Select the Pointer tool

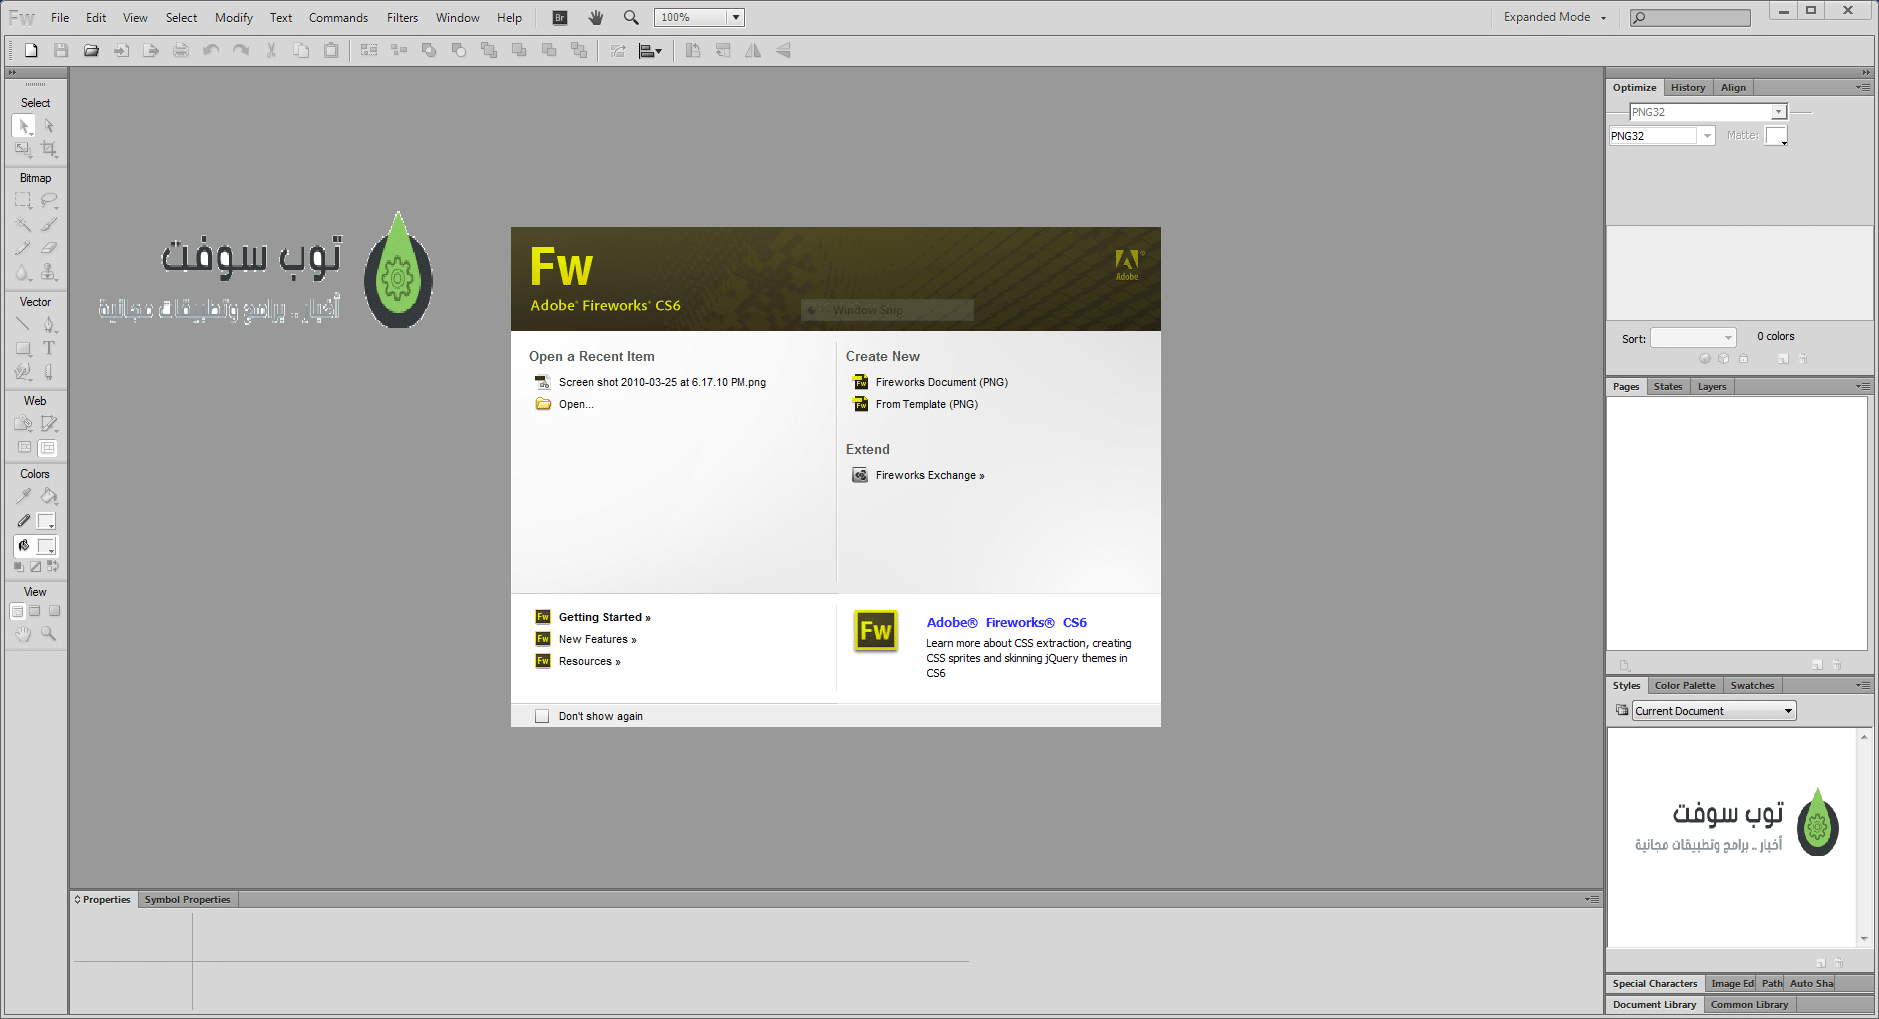pos(23,126)
